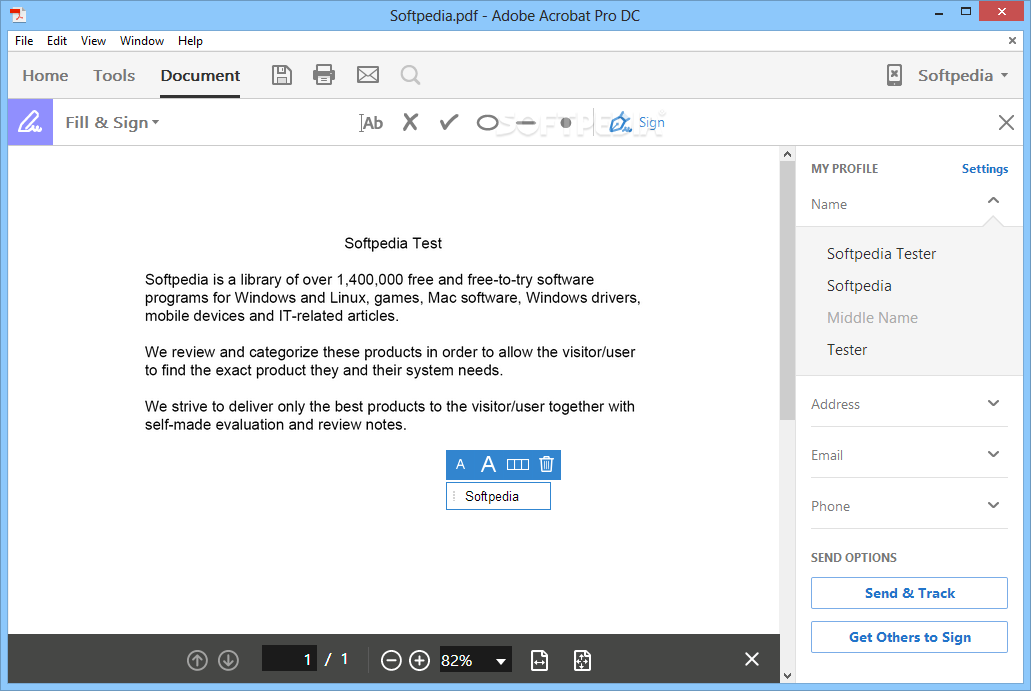
Task: Click the scroll up arrow of document
Action: [787, 154]
